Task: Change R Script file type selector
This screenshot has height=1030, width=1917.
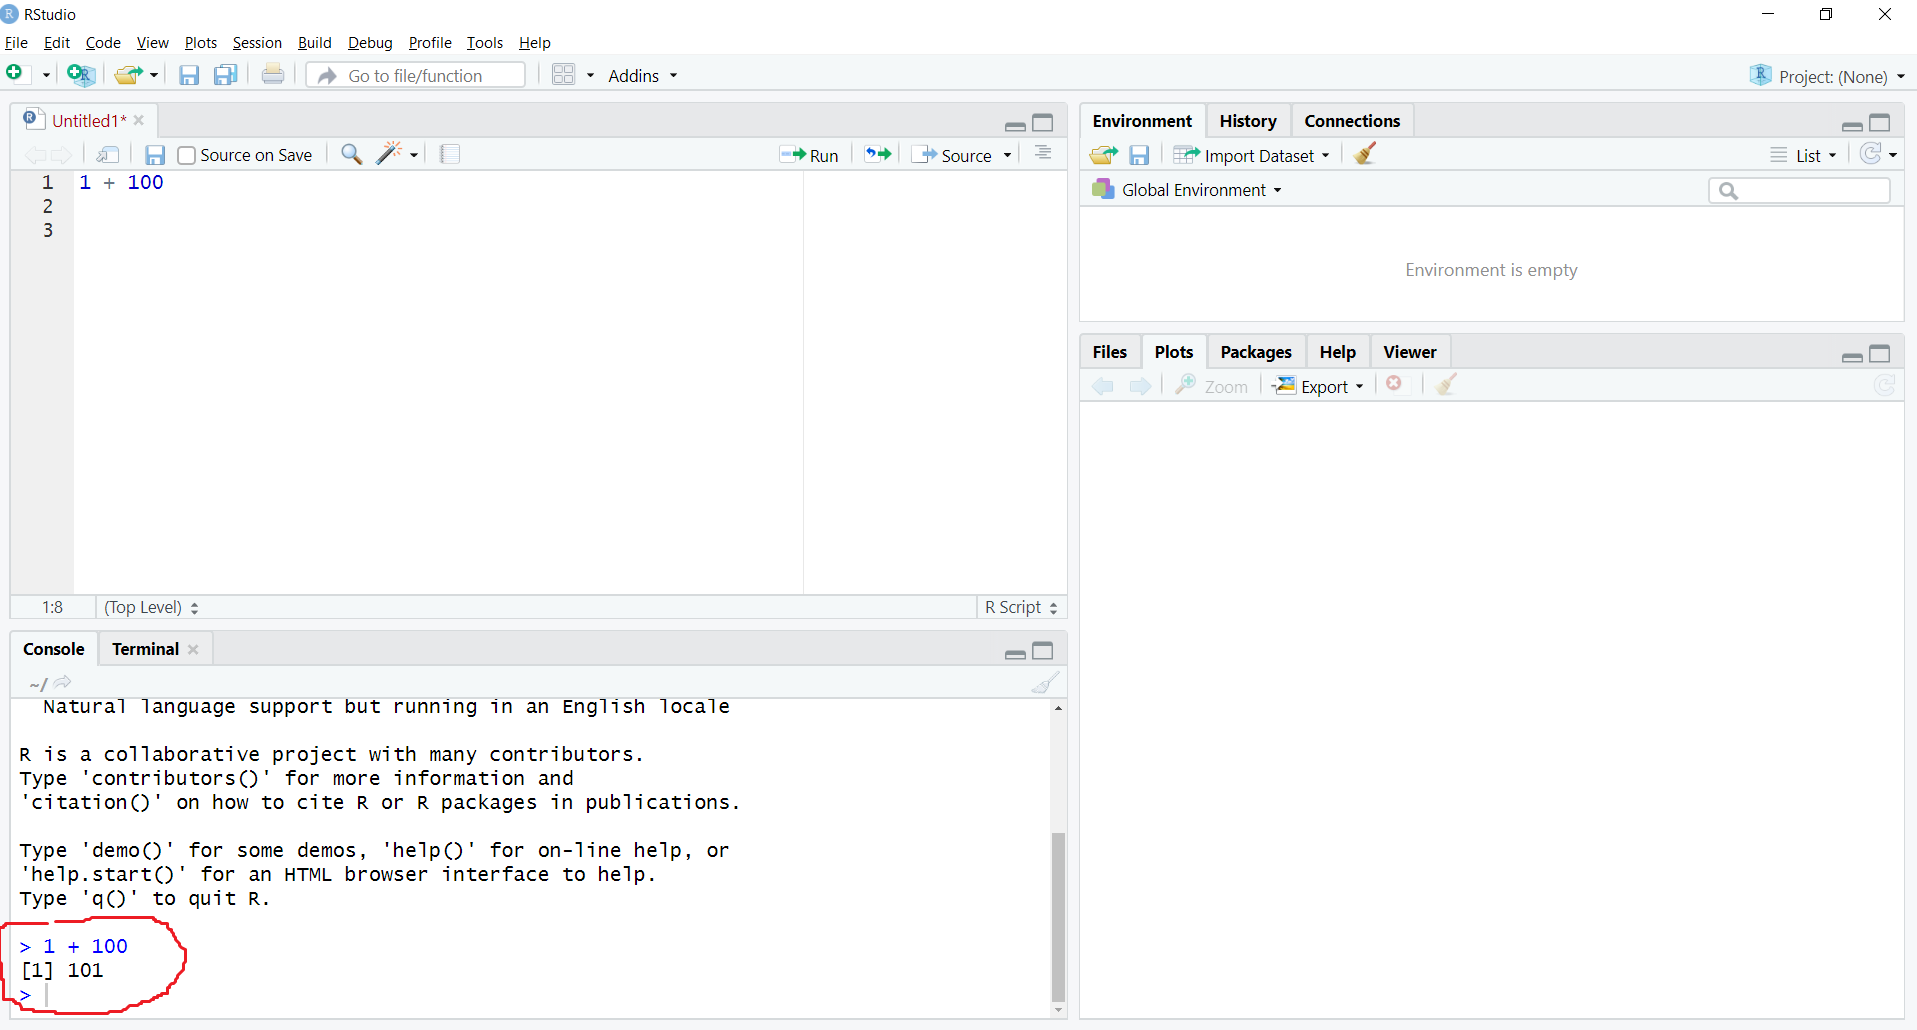Action: pyautogui.click(x=1021, y=607)
